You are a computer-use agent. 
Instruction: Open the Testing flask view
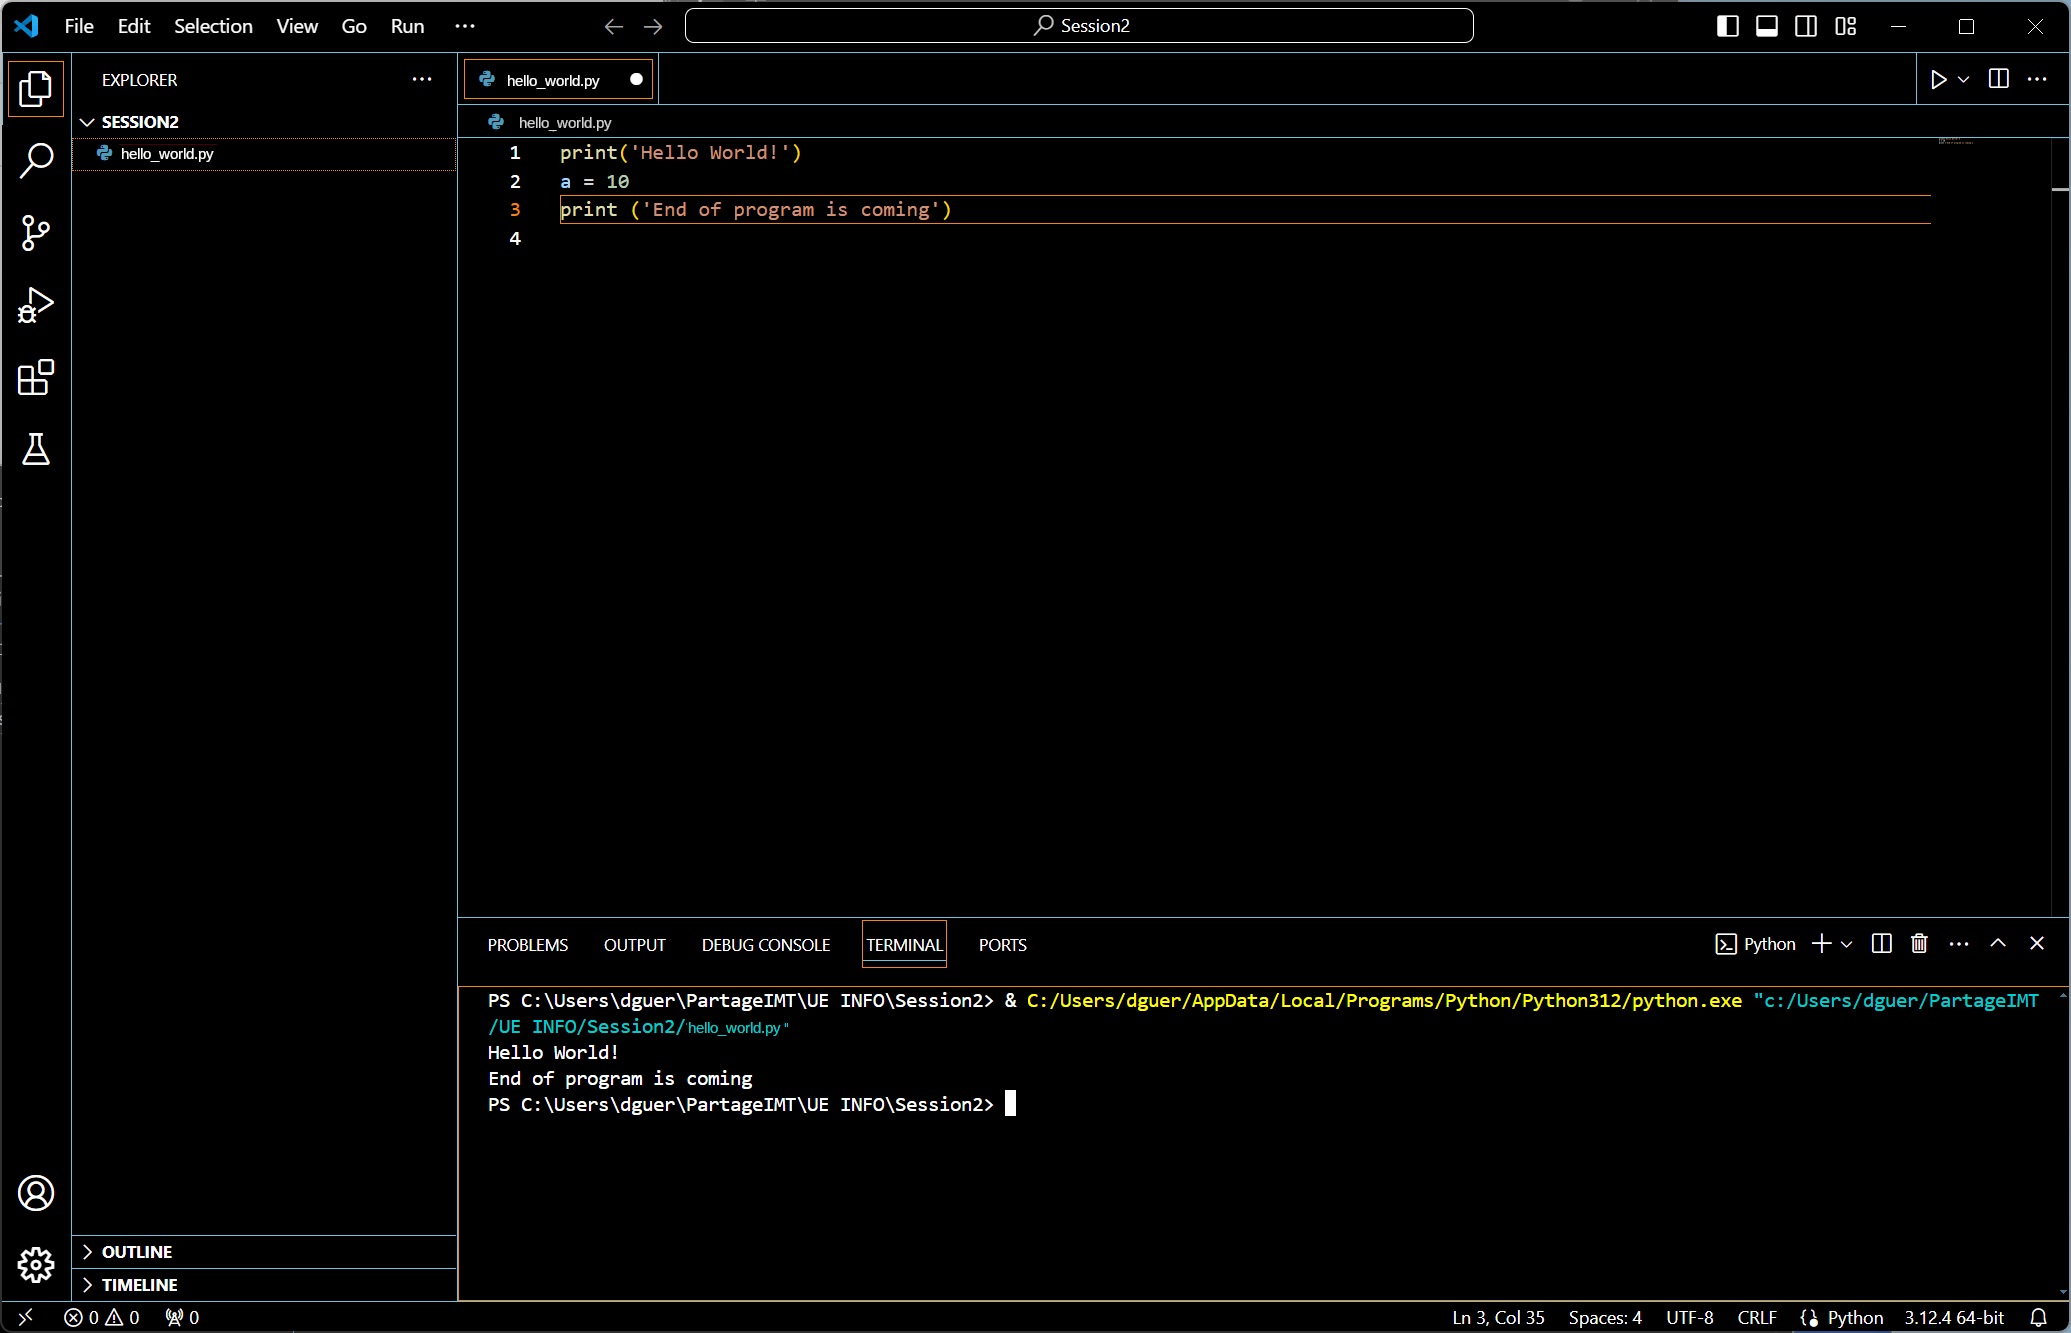[36, 450]
